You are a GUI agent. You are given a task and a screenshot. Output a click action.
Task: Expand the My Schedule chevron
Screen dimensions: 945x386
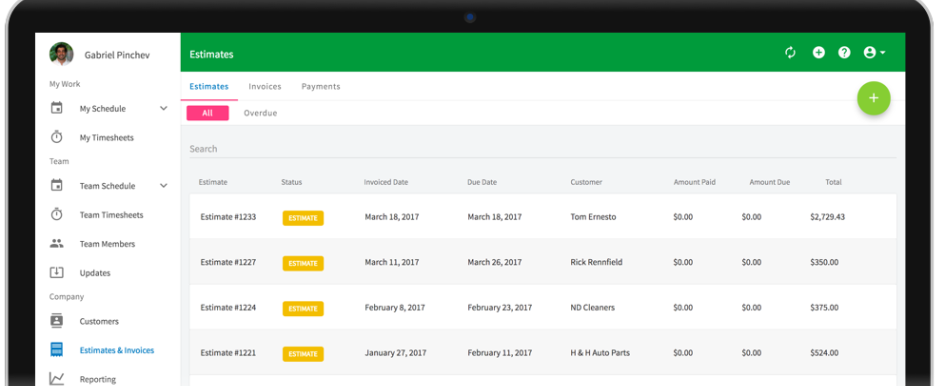[x=163, y=109]
